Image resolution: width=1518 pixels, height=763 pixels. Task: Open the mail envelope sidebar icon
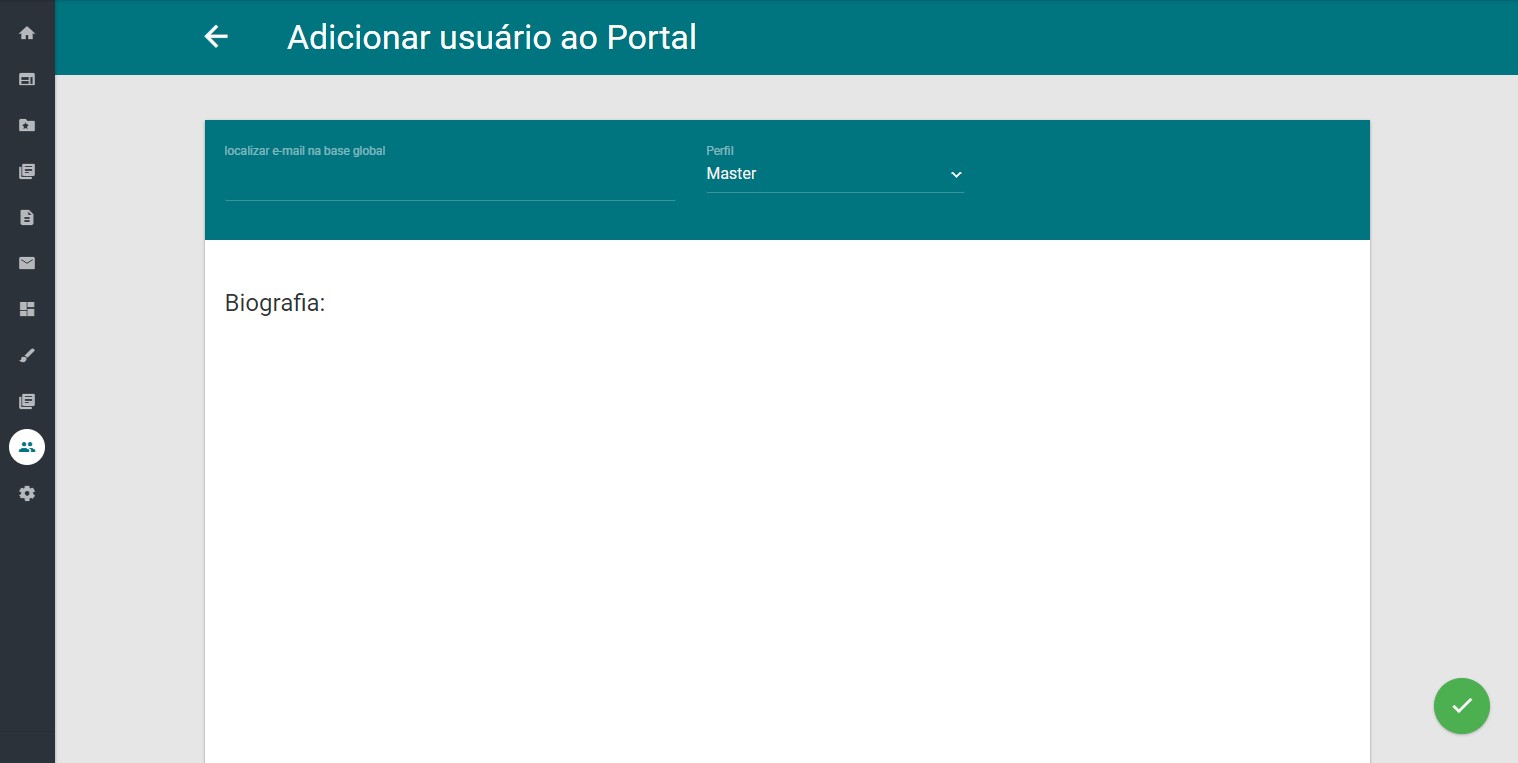point(27,263)
